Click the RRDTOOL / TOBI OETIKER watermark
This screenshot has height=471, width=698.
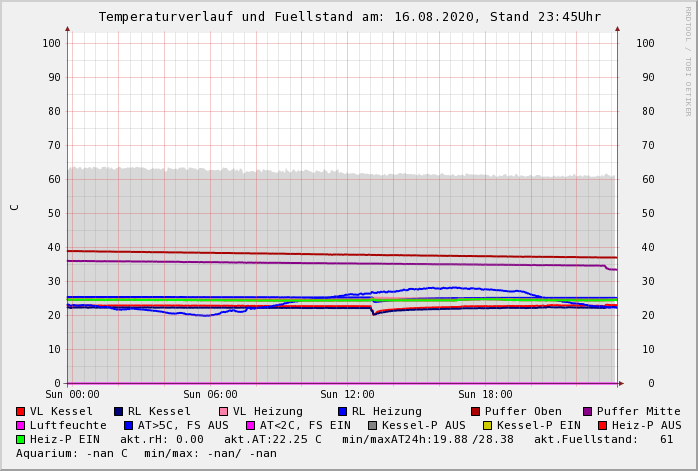[x=688, y=60]
